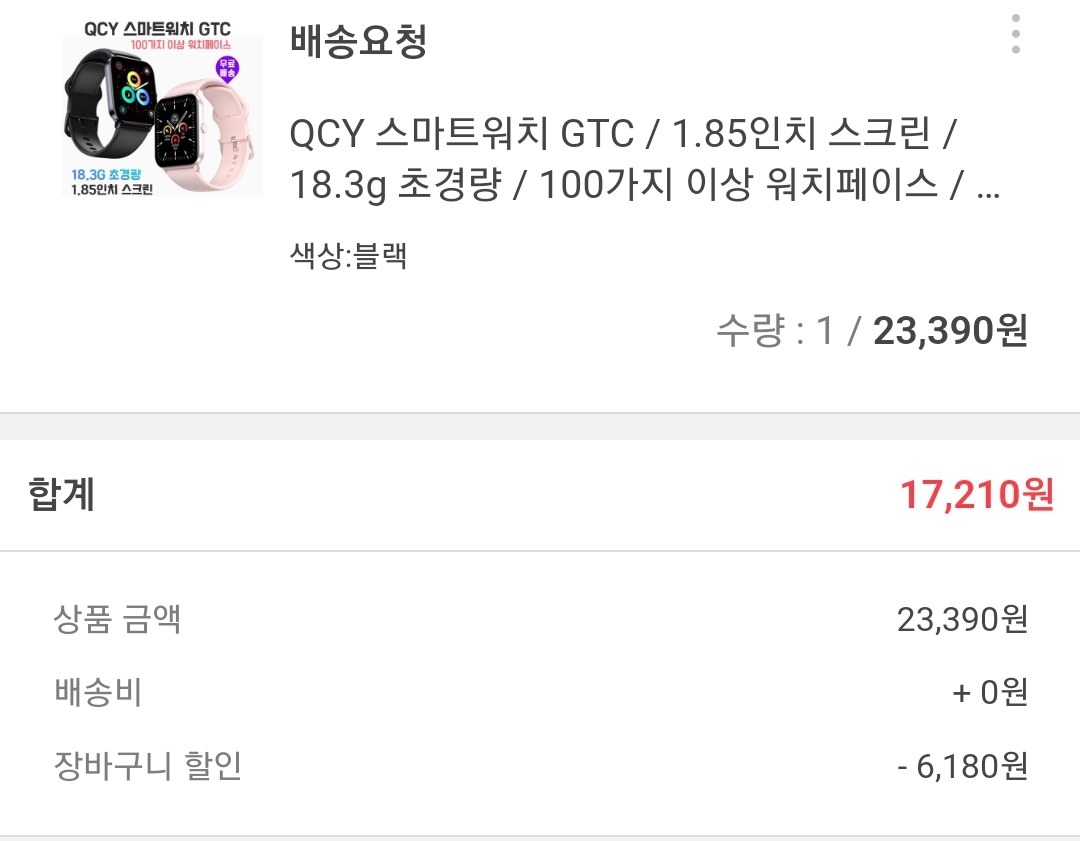1080x841 pixels.
Task: Tap the bold 23,390원 item price
Action: coord(951,331)
